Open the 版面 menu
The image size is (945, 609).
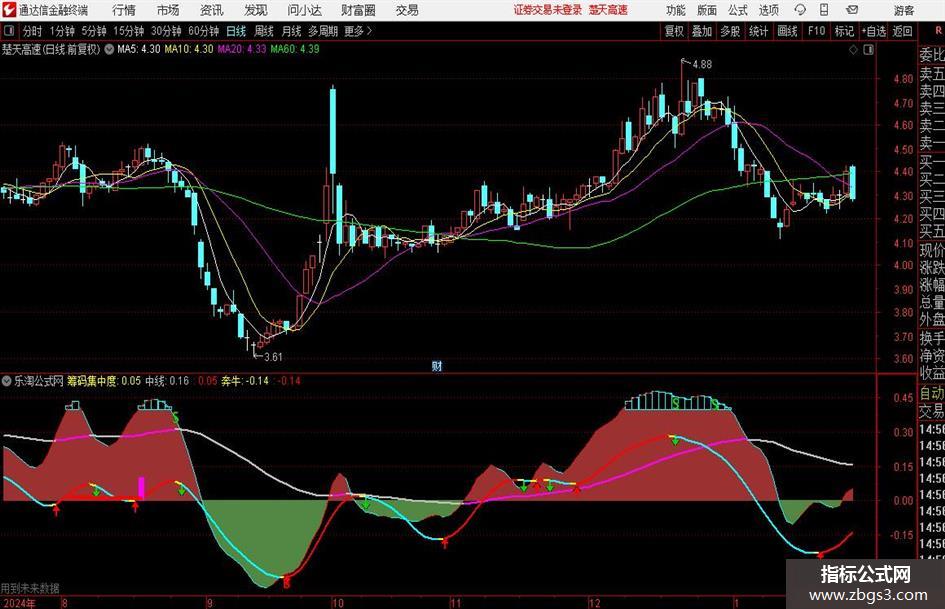coord(707,10)
